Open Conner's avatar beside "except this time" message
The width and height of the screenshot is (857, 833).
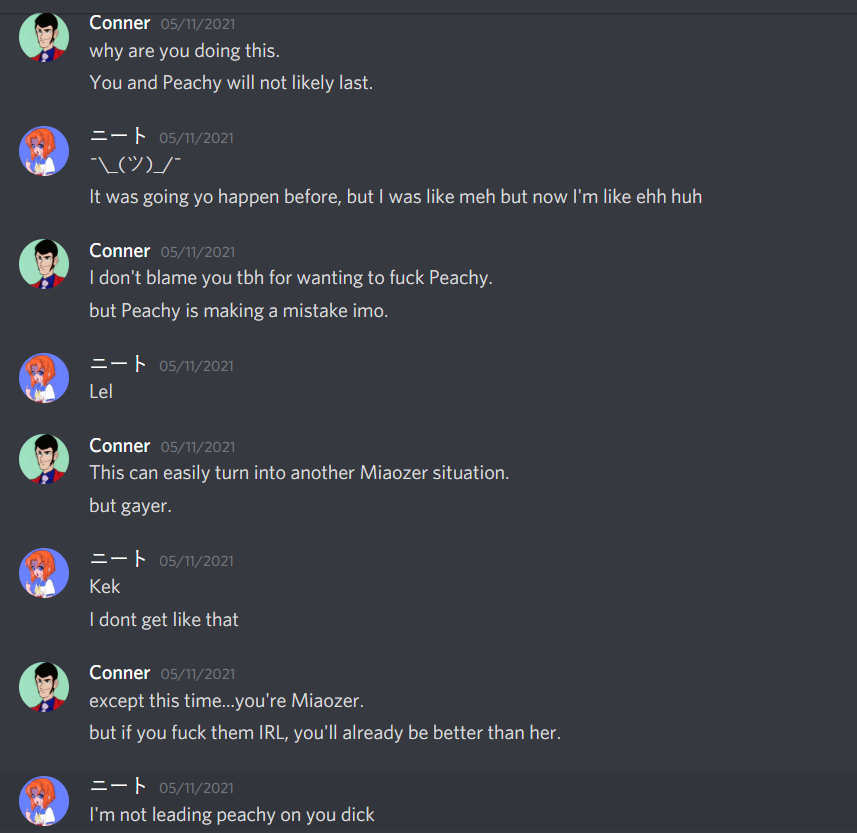point(44,687)
